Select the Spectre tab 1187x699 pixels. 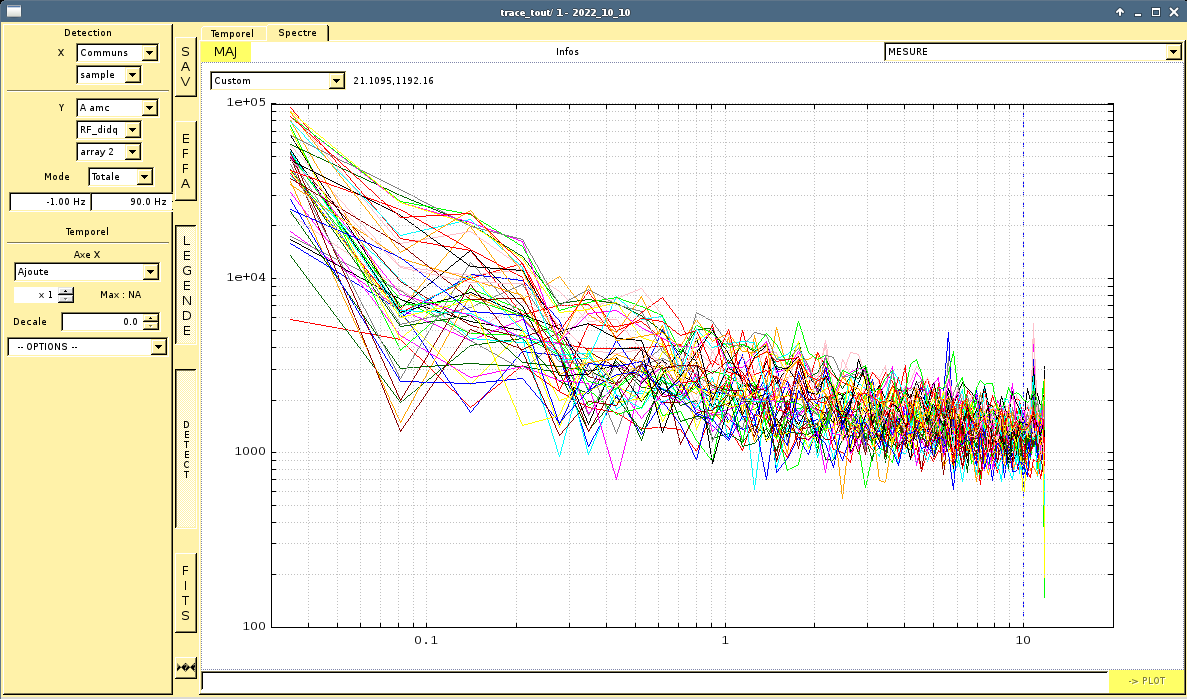[297, 33]
